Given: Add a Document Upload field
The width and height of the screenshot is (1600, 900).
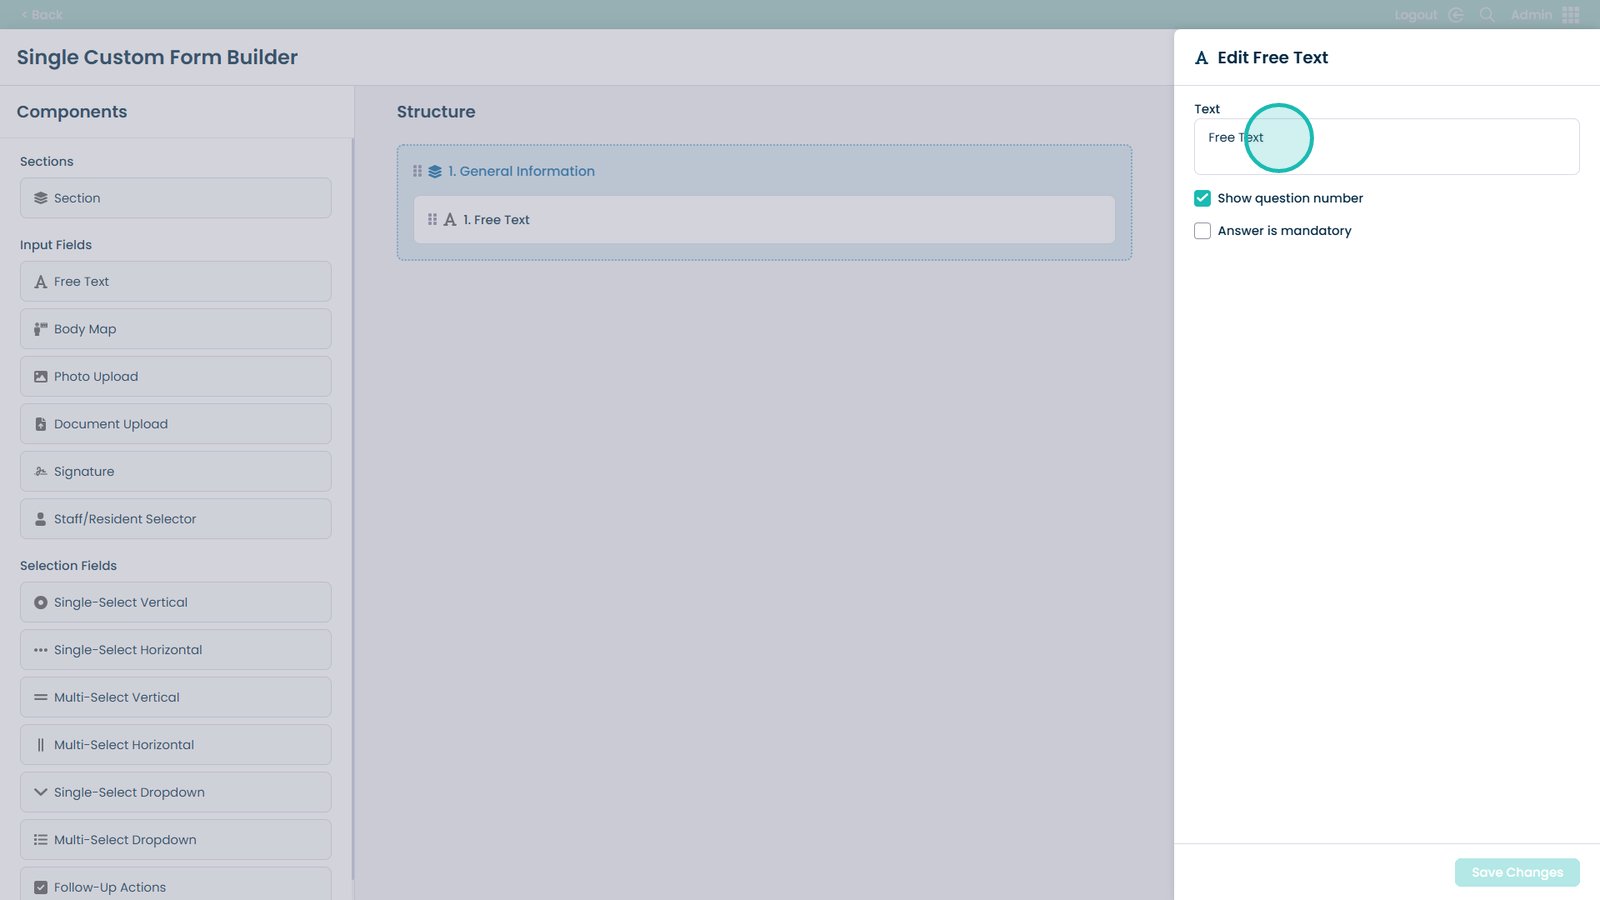Looking at the screenshot, I should click(176, 424).
